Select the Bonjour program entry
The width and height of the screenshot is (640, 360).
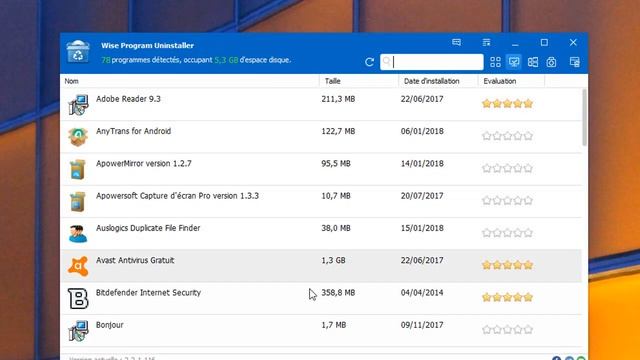(x=321, y=330)
